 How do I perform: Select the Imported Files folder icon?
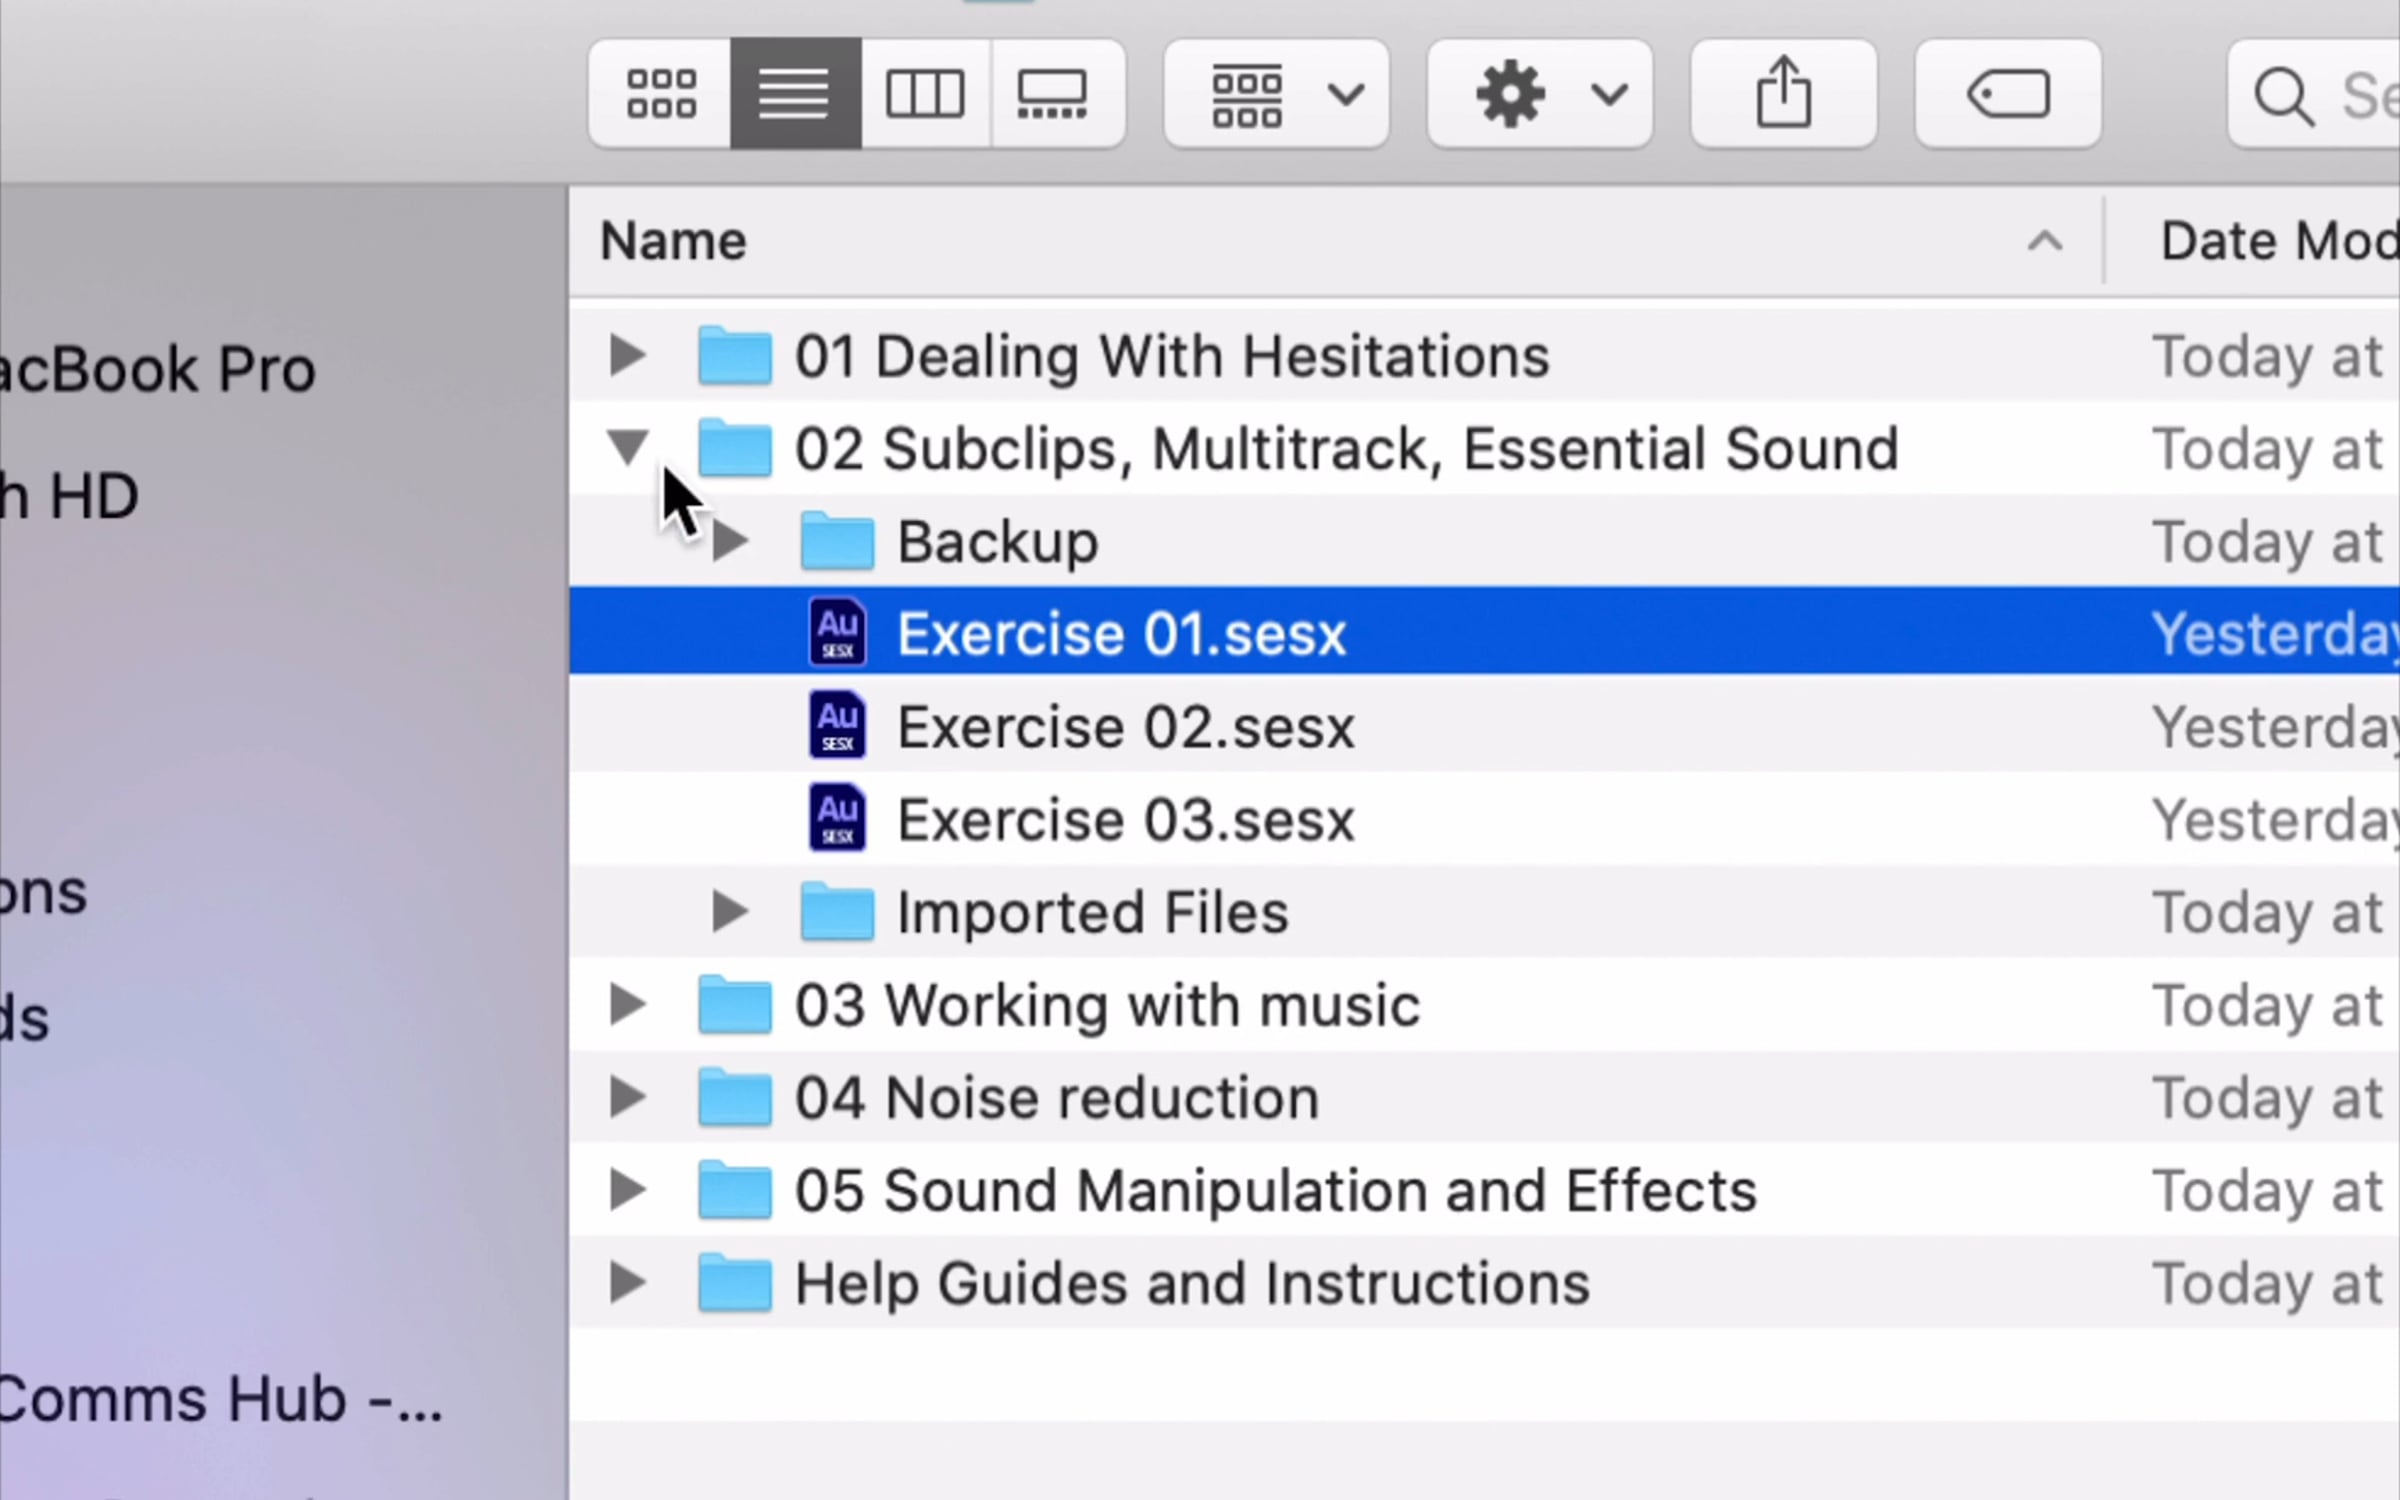coord(837,912)
